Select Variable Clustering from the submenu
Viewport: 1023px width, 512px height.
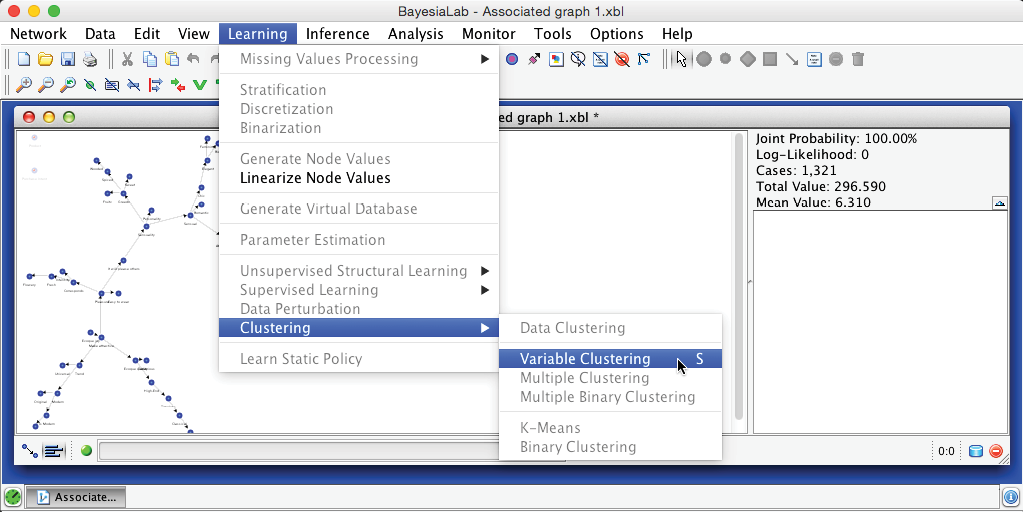point(585,359)
